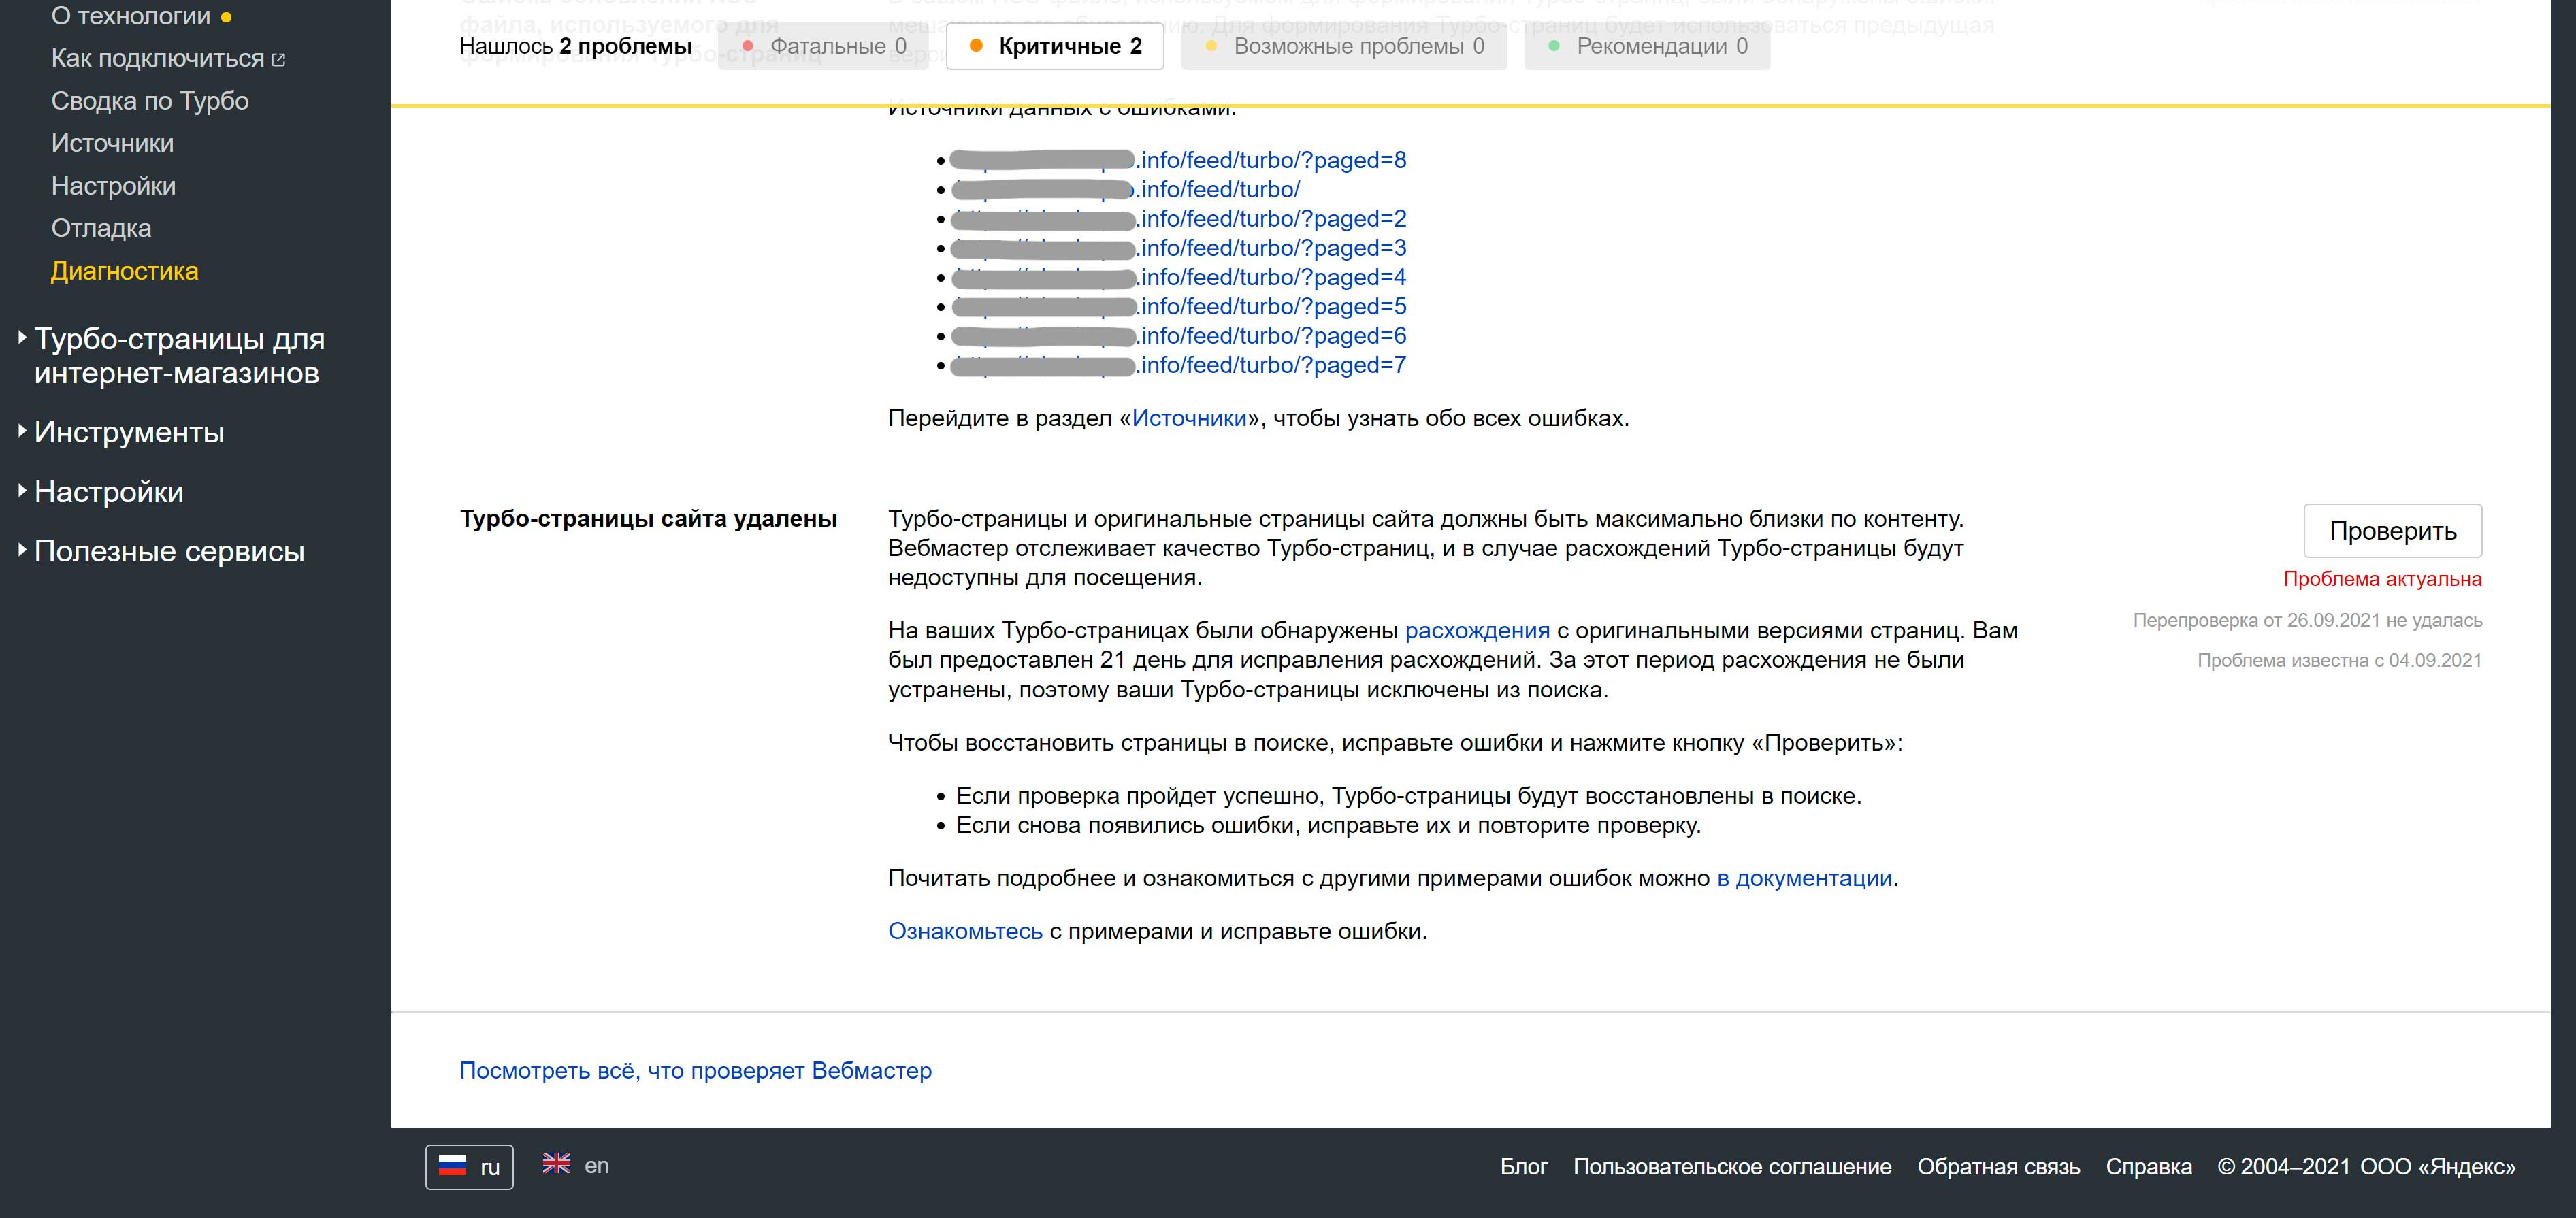
Task: Expand 'Турбо-страницы для интернет-магазинов' section
Action: pos(179,356)
